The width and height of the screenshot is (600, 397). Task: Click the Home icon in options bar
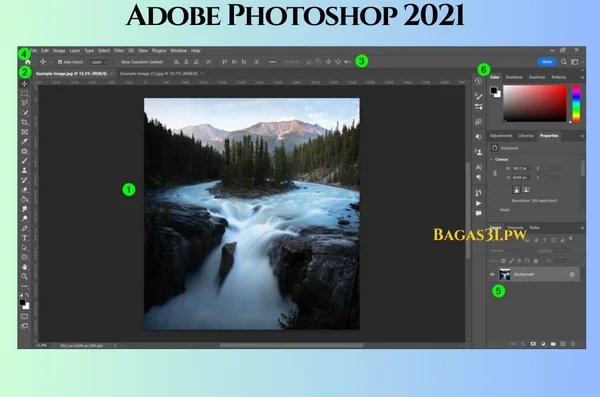28,62
